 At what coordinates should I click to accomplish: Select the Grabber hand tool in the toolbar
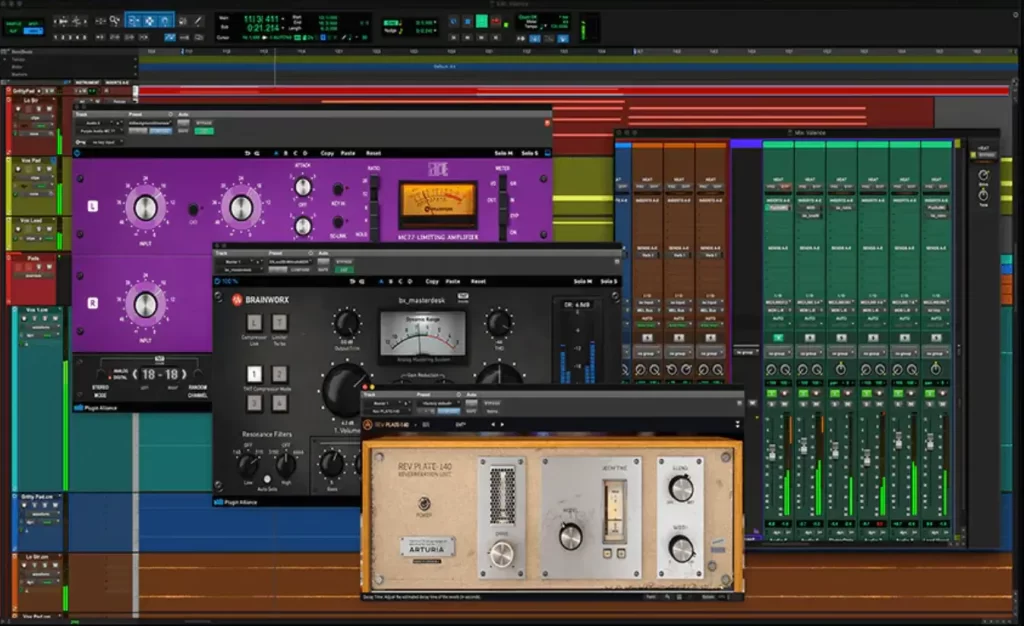165,21
